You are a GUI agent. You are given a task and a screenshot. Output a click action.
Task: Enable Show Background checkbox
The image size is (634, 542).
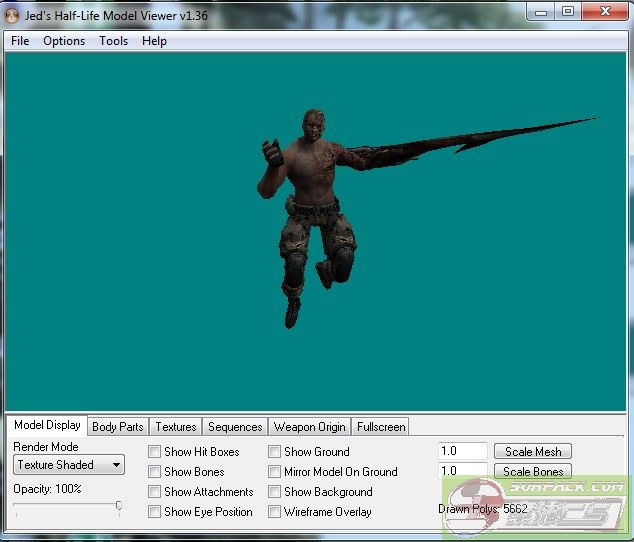coord(274,491)
